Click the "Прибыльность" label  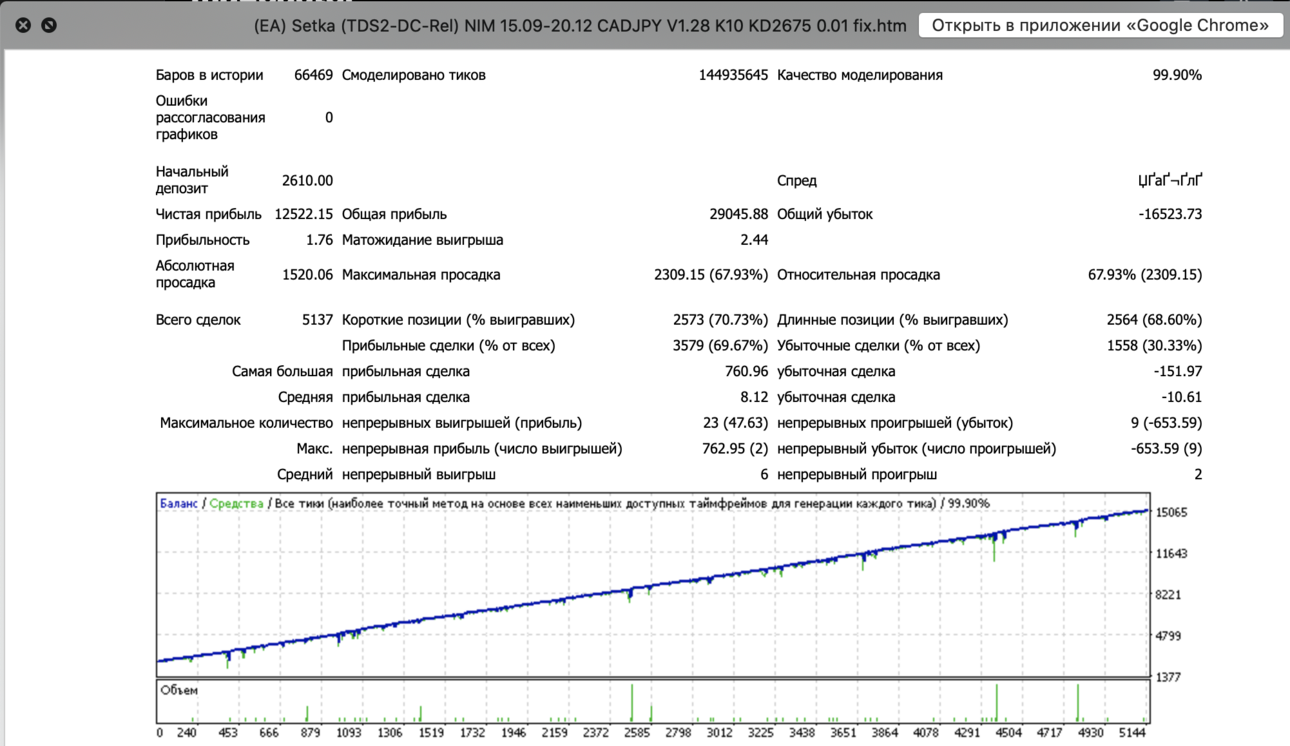203,240
